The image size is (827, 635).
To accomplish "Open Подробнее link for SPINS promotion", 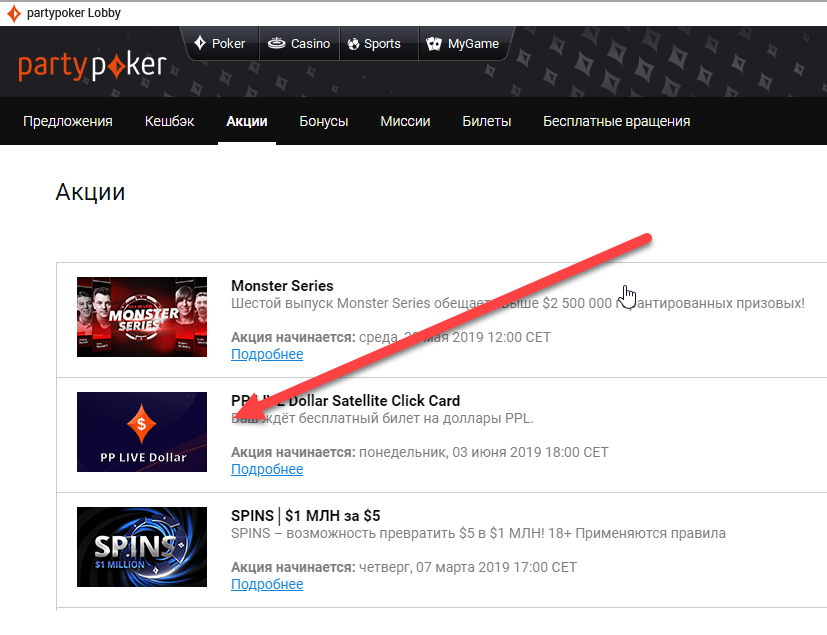I will 267,584.
